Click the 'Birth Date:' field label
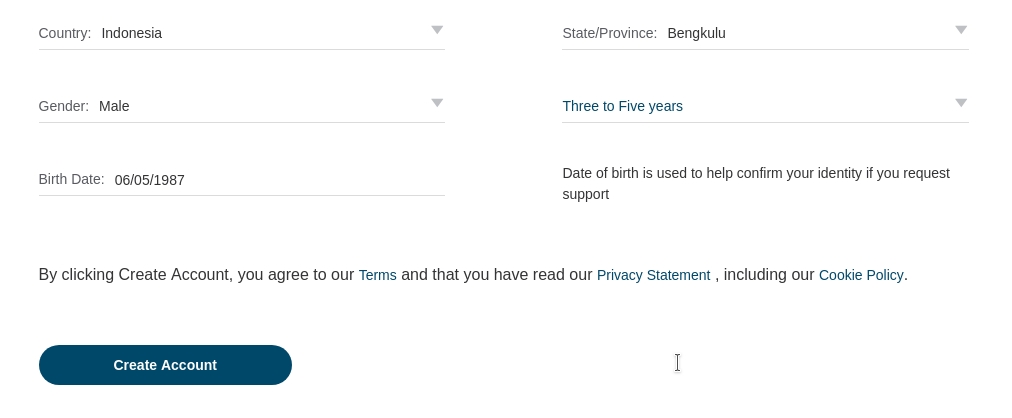1012x418 pixels. (71, 179)
